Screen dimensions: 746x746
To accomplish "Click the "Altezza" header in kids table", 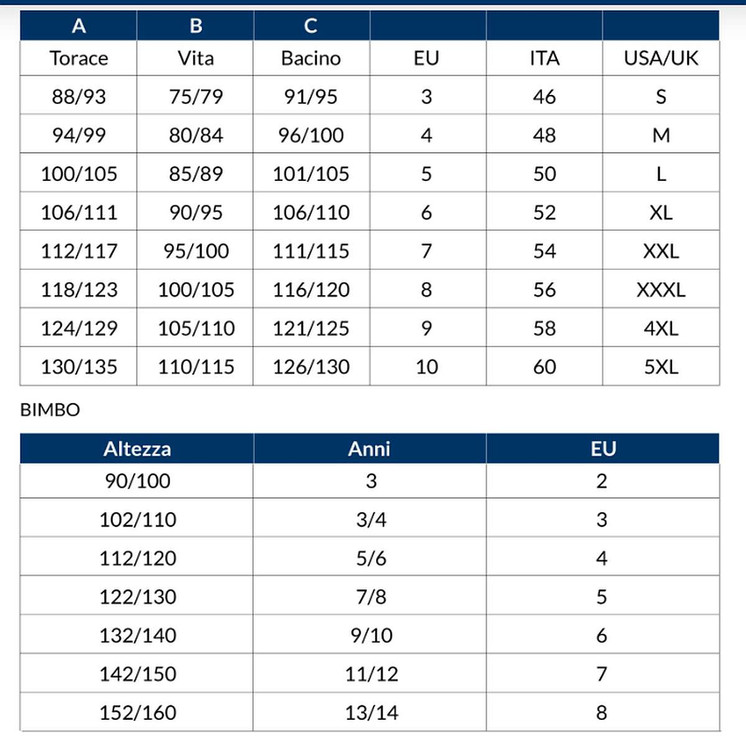I will click(x=137, y=449).
